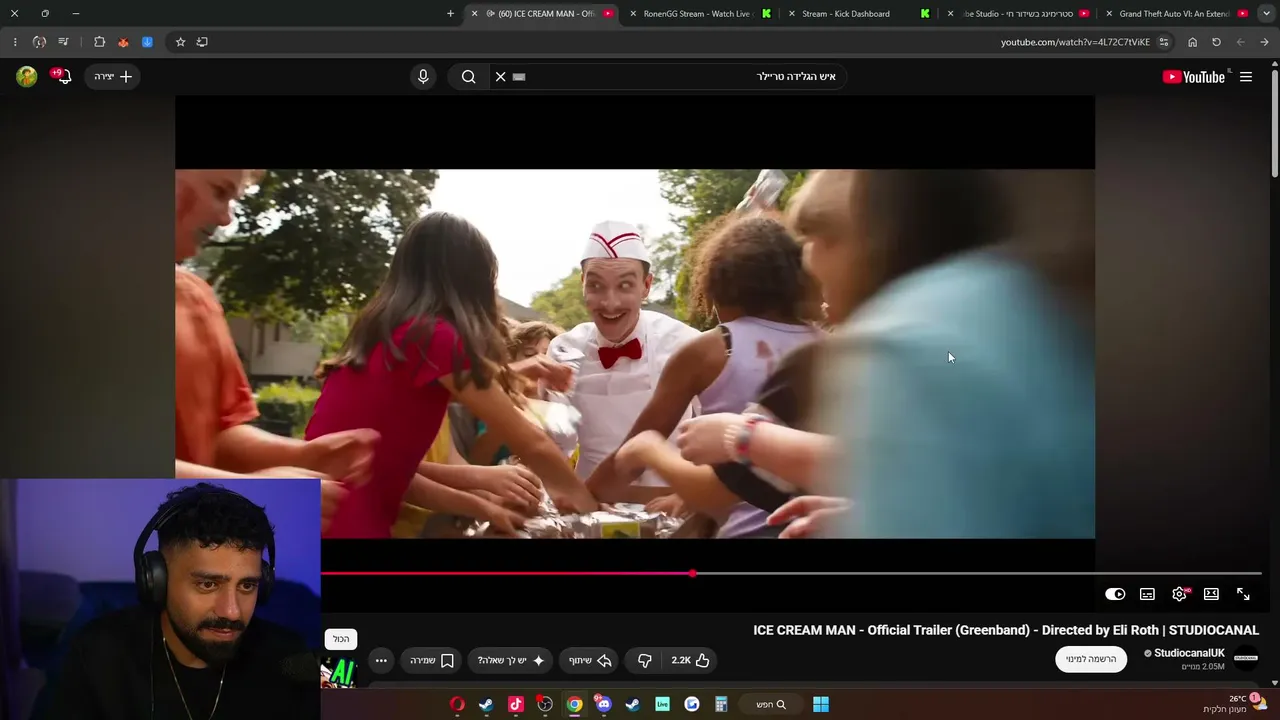This screenshot has width=1280, height=720.
Task: Expand the tab search dropdown arrow
Action: click(1266, 14)
